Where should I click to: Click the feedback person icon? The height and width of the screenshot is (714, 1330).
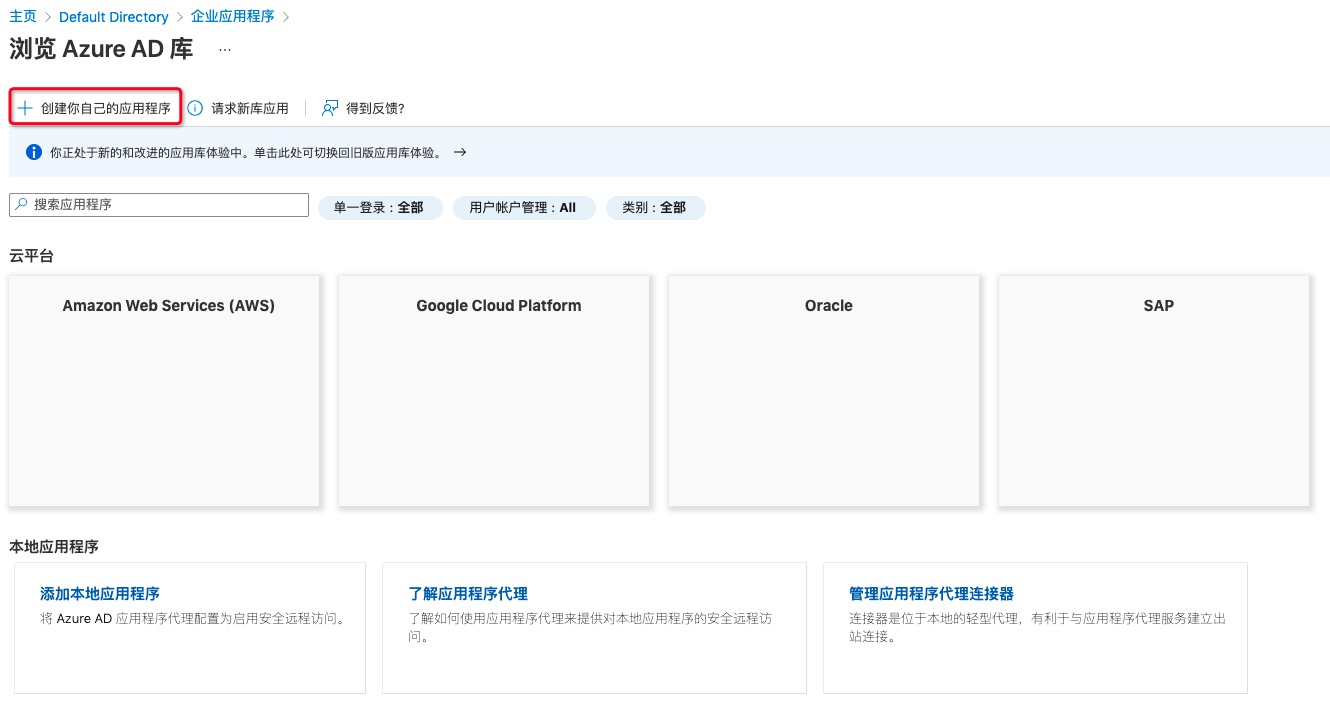click(x=330, y=108)
